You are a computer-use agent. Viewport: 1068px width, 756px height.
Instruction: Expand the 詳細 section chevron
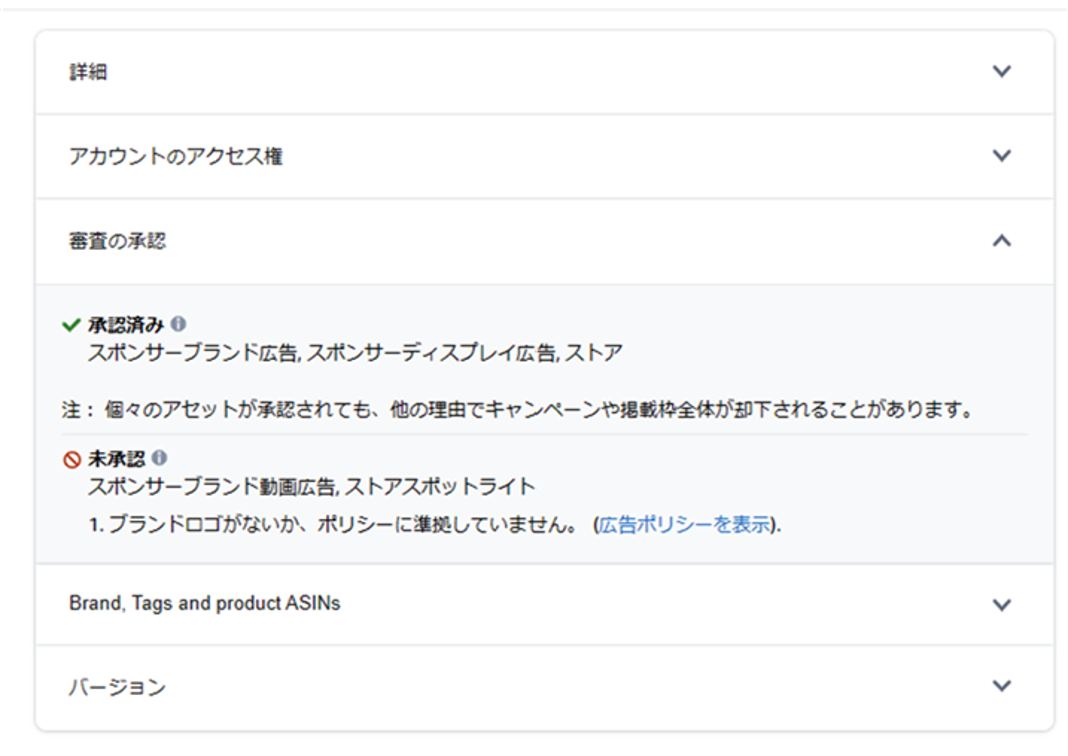(x=1001, y=72)
